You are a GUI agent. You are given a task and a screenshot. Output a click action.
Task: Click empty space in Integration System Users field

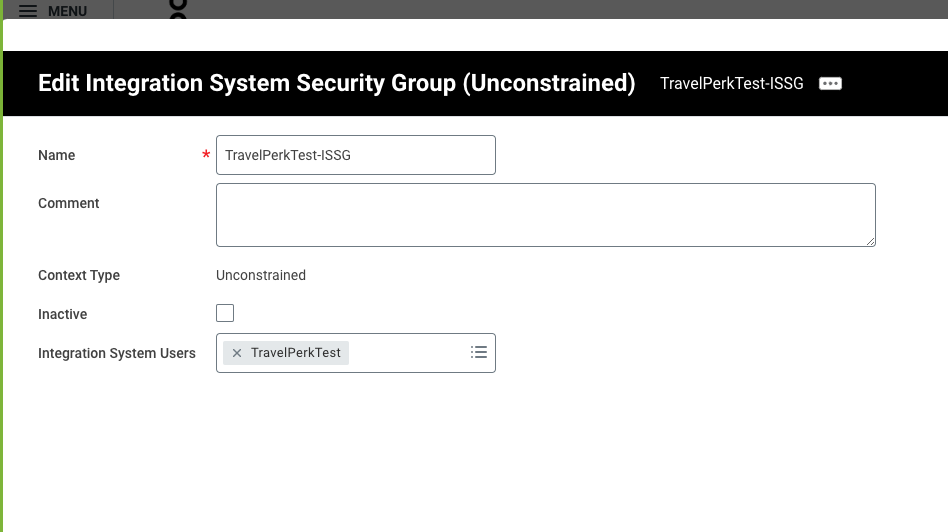click(x=408, y=353)
